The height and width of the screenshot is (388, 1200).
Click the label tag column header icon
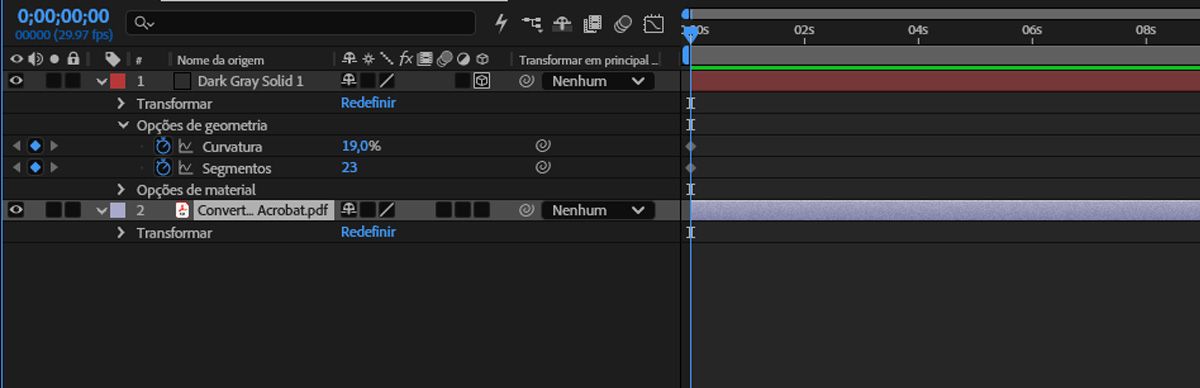112,59
